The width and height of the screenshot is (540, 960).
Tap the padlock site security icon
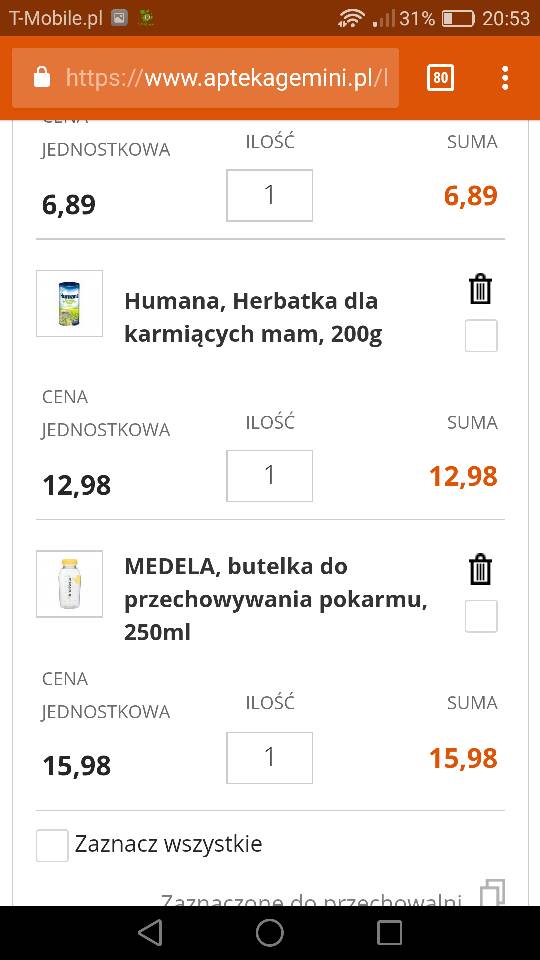[41, 78]
